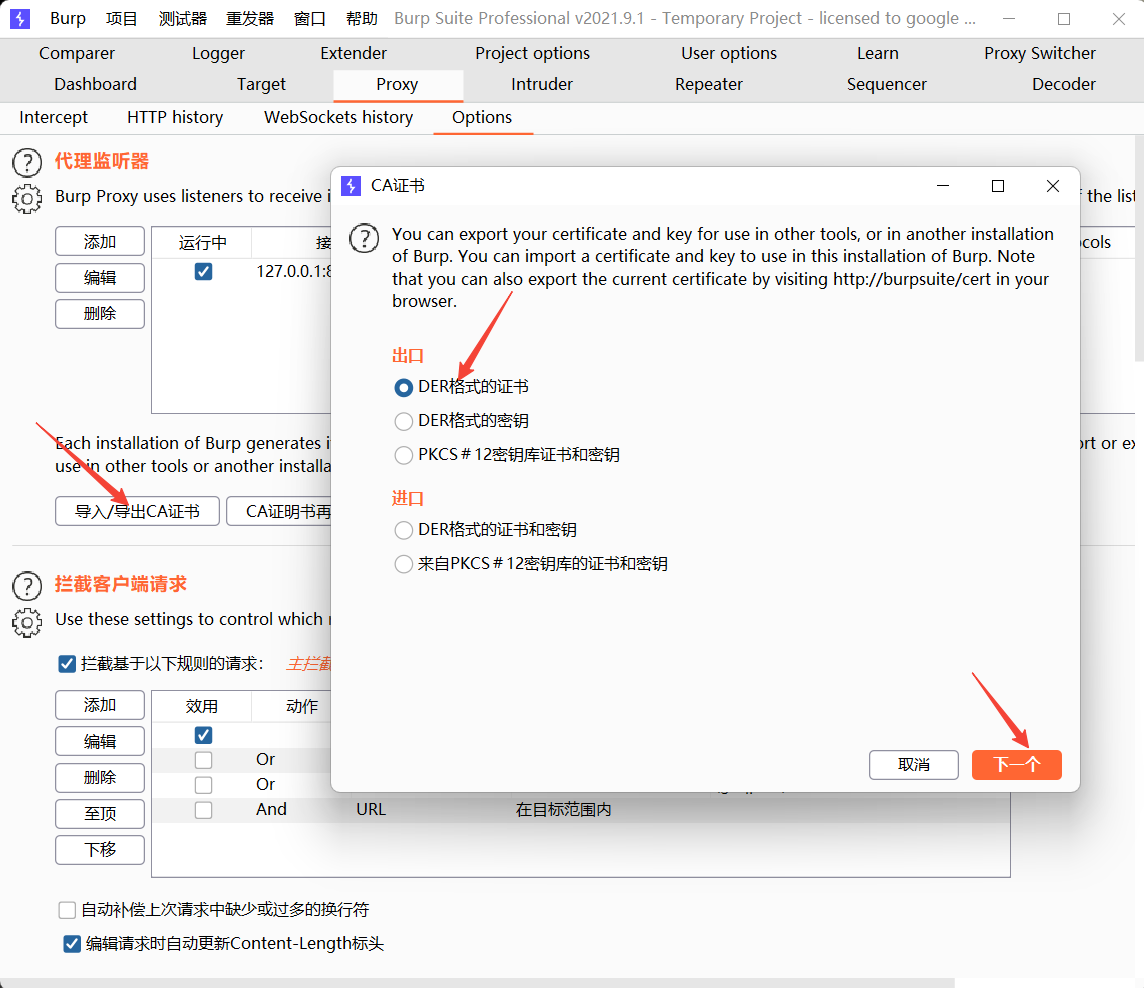This screenshot has width=1144, height=988.
Task: Open the 帮助 menu
Action: coord(361,18)
